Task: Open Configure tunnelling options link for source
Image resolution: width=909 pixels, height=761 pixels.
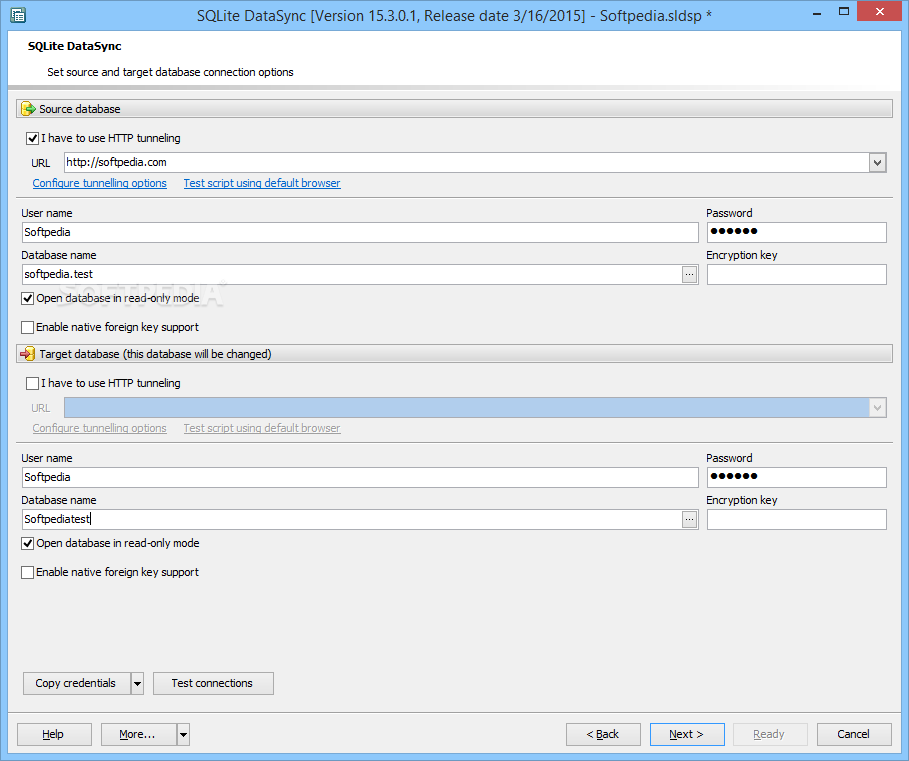Action: 100,183
